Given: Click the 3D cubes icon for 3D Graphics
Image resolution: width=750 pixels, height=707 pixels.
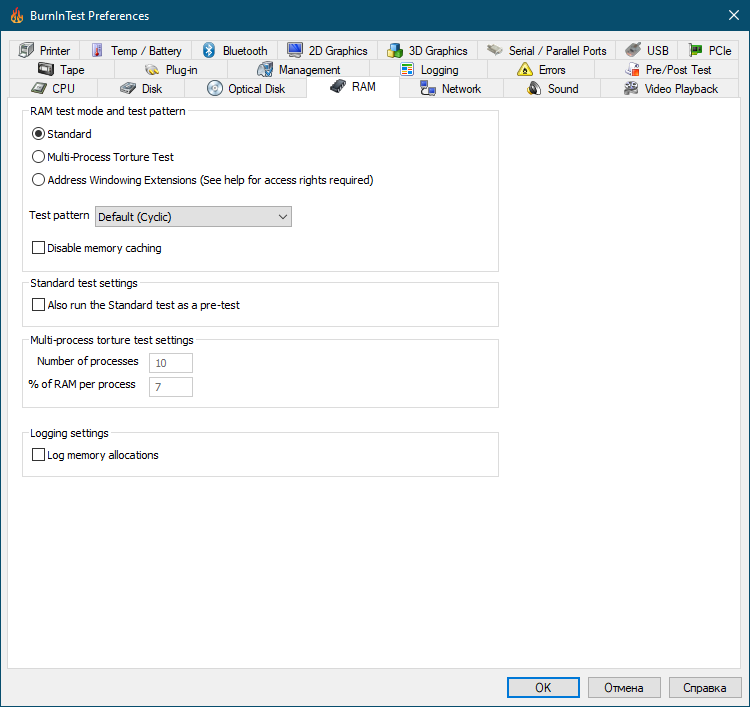Looking at the screenshot, I should tap(395, 50).
